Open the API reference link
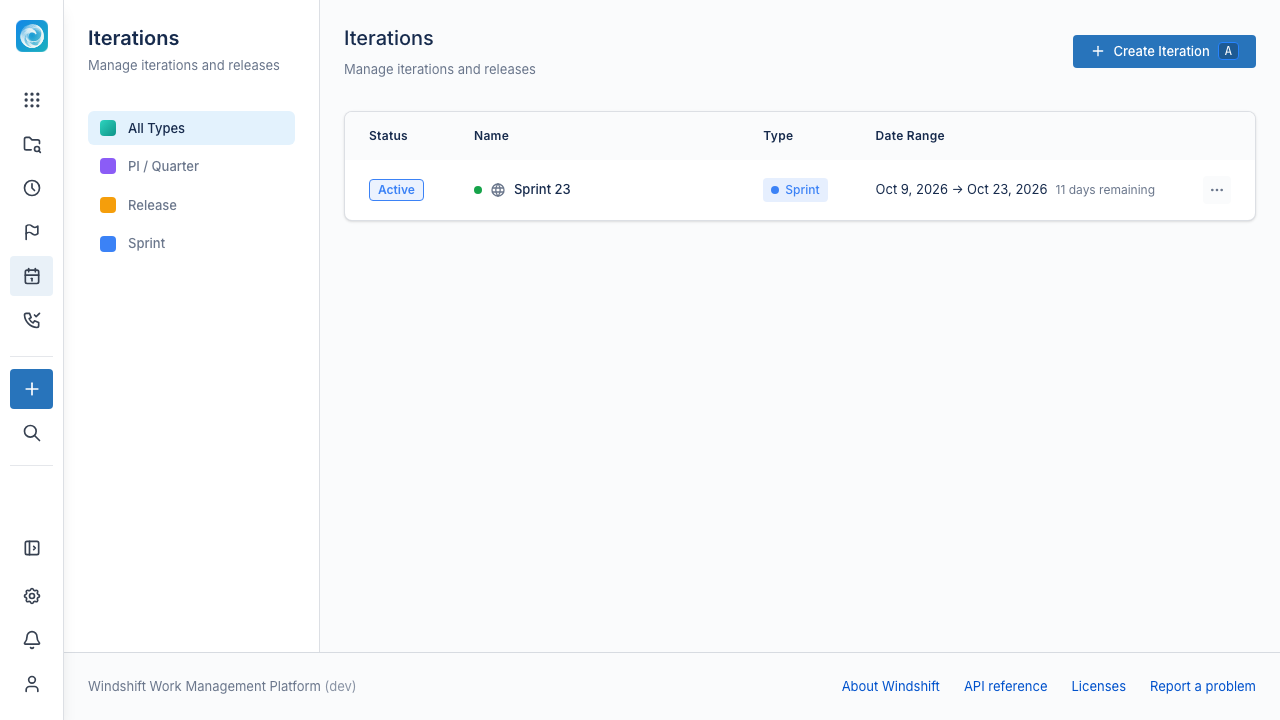The height and width of the screenshot is (720, 1280). (x=1006, y=686)
